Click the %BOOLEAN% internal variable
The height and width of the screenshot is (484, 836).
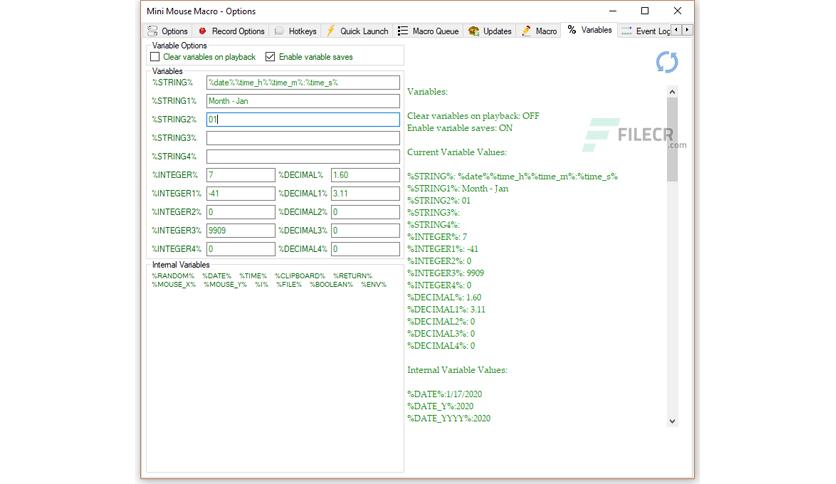331,285
